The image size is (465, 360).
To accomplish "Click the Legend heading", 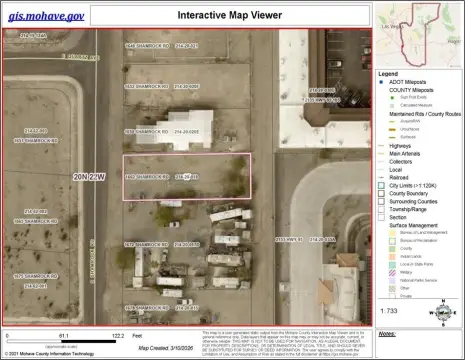I will (388, 74).
